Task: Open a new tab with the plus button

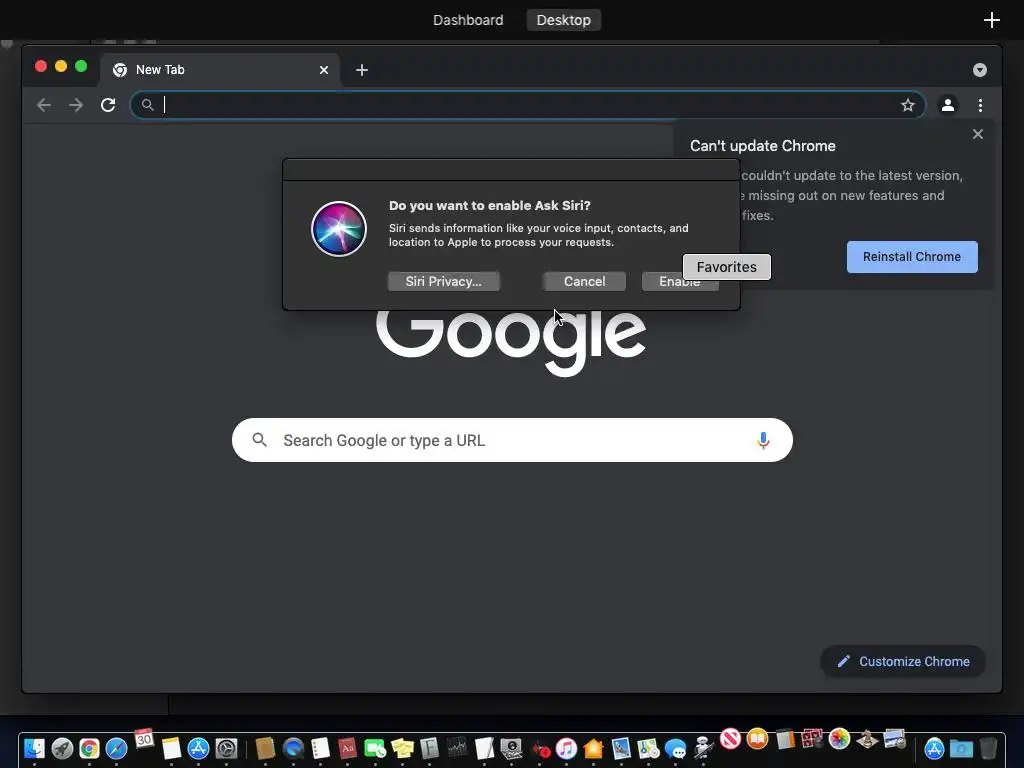Action: click(x=362, y=70)
